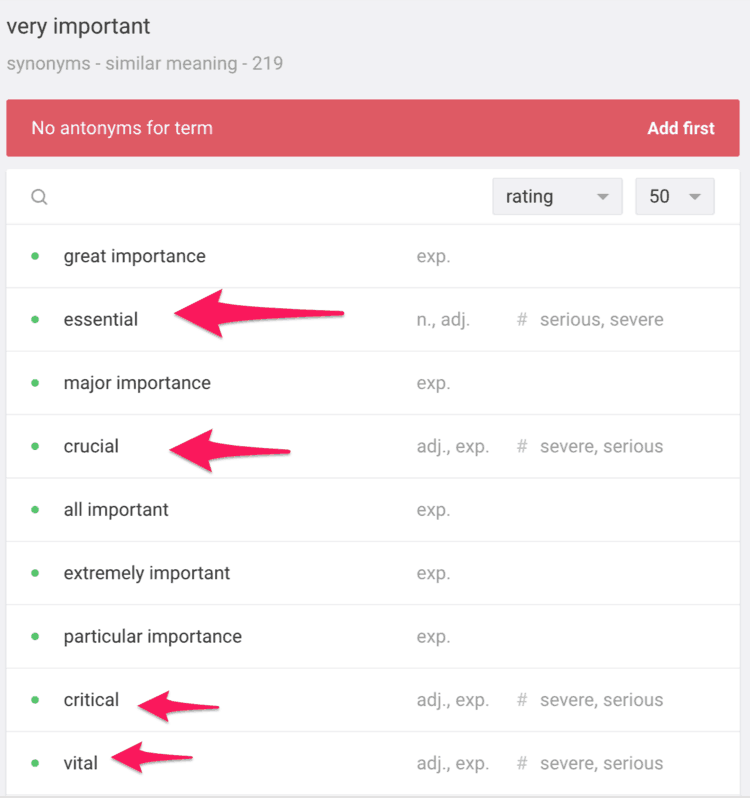Click the green dot beside 'great importance'

[35, 256]
